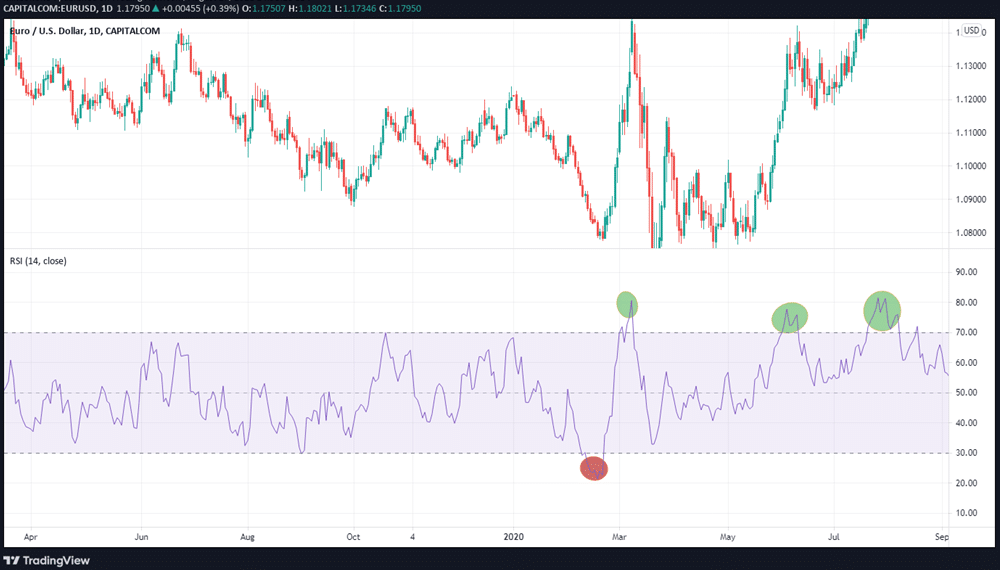Click the red oversold circle marker on RSI
Viewport: 1000px width, 570px height.
(594, 468)
